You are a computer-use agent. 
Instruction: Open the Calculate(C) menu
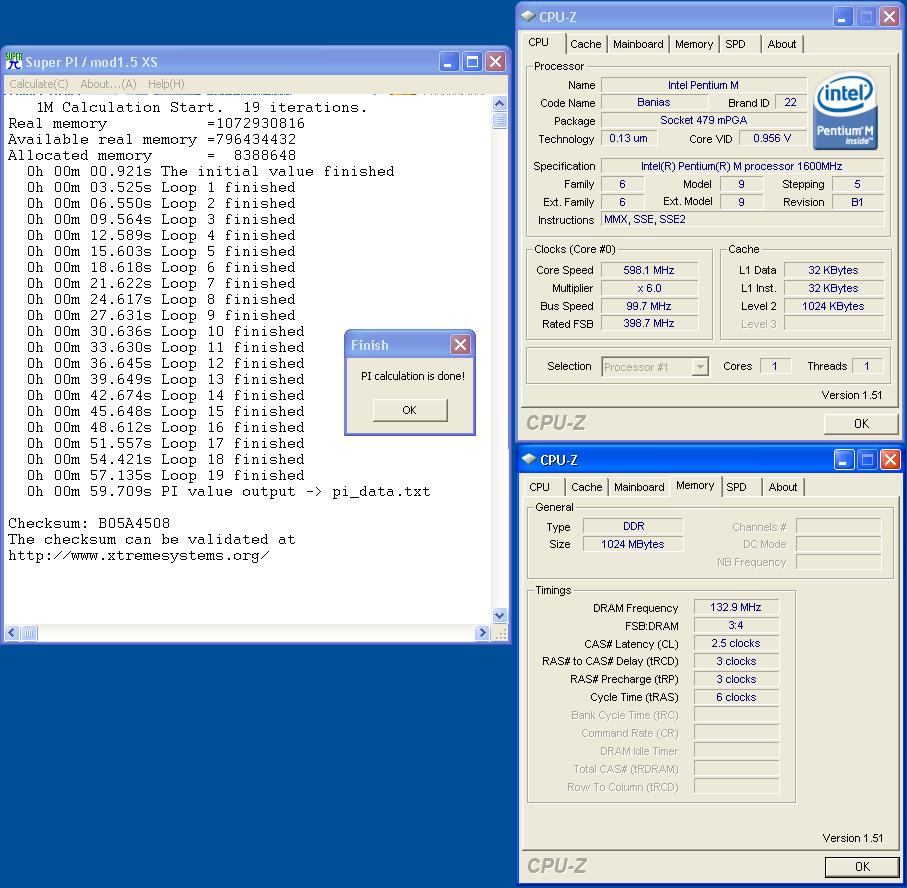pos(39,84)
